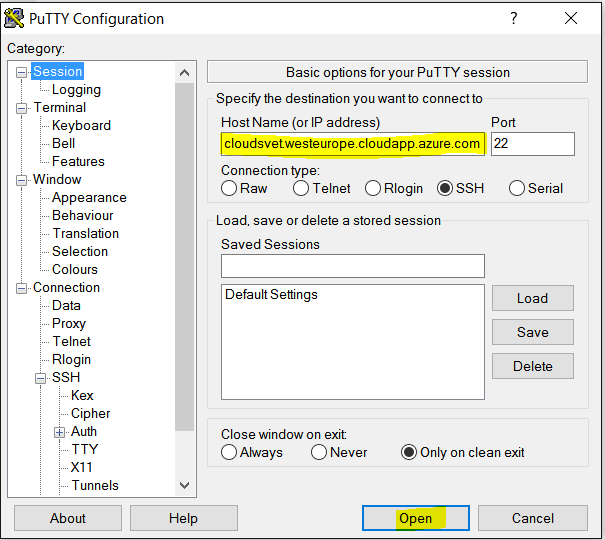
Task: Click the Host Name input field
Action: point(353,144)
